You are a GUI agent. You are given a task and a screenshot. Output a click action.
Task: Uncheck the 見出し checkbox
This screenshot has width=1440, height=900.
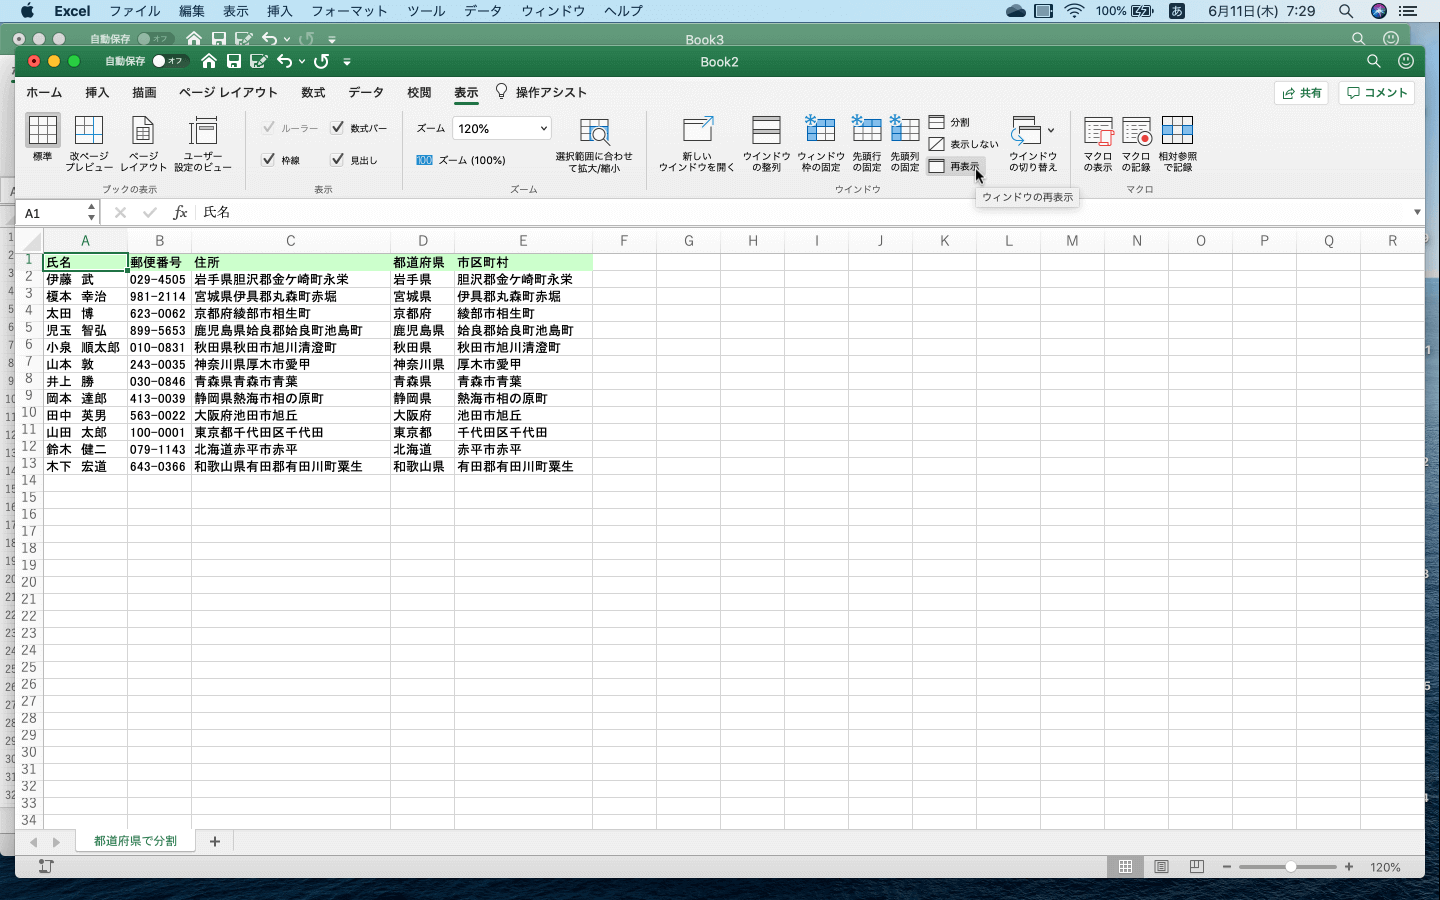(339, 160)
